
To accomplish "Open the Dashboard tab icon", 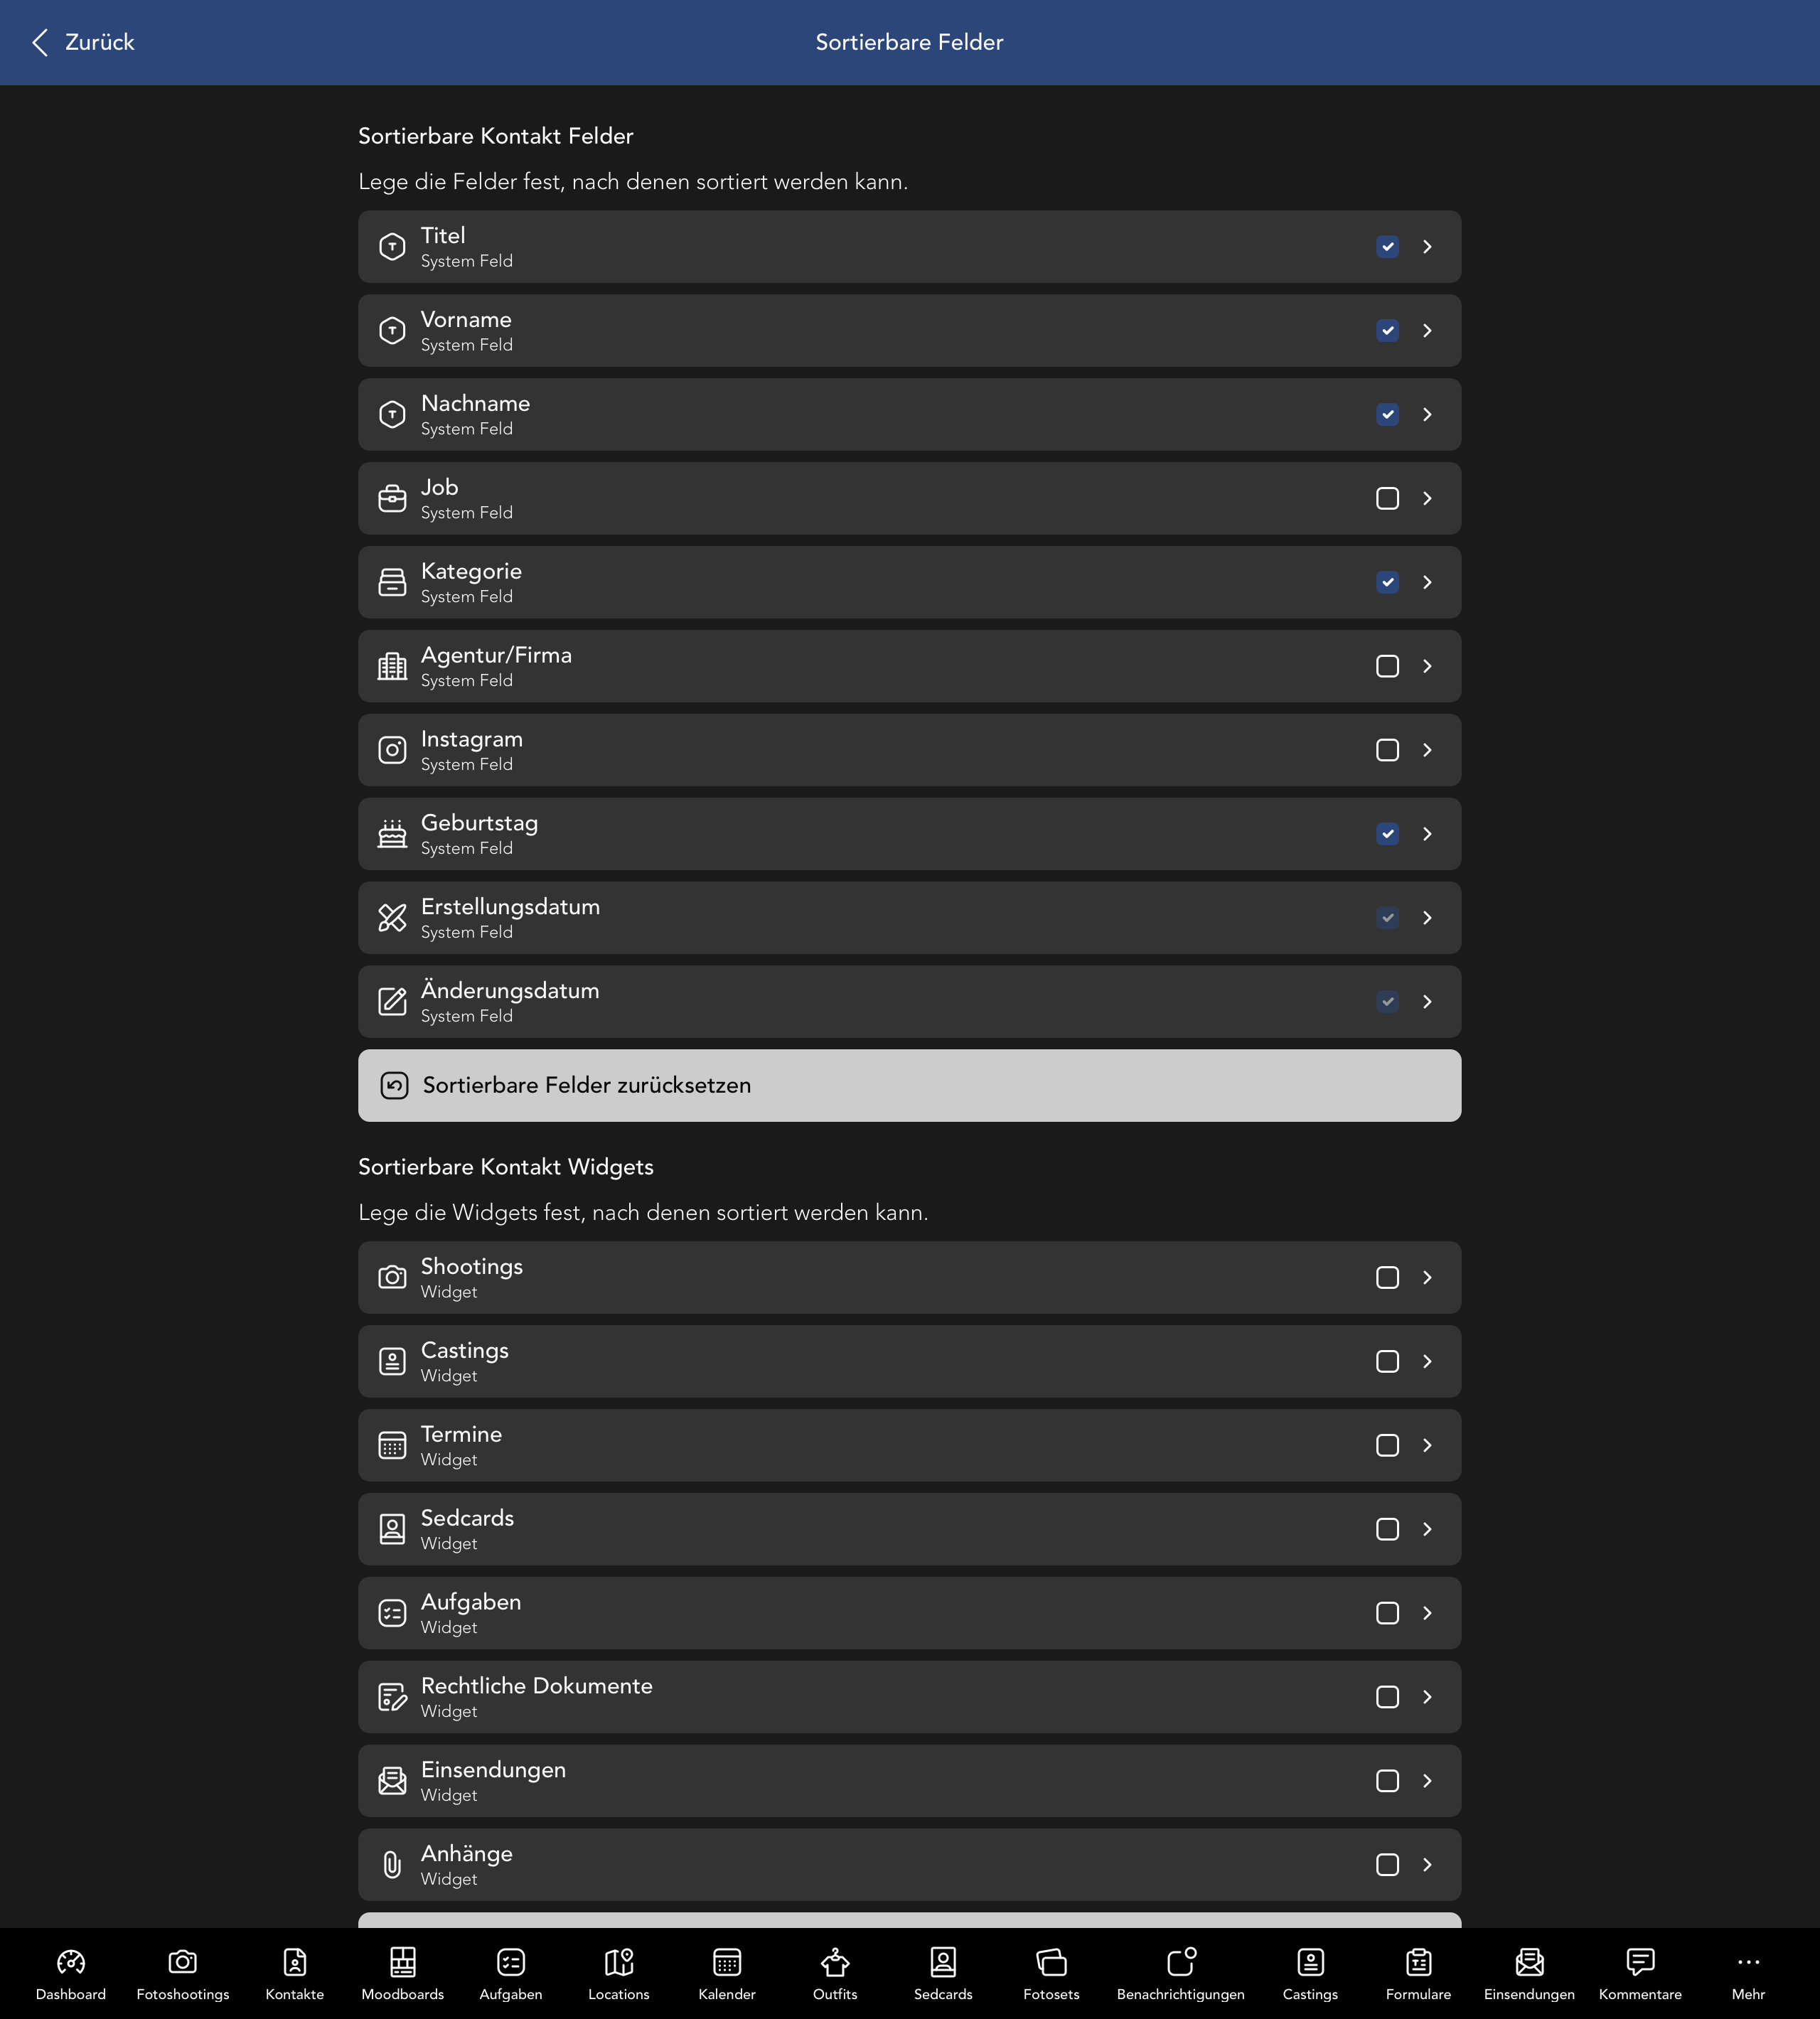I will pos(71,1962).
